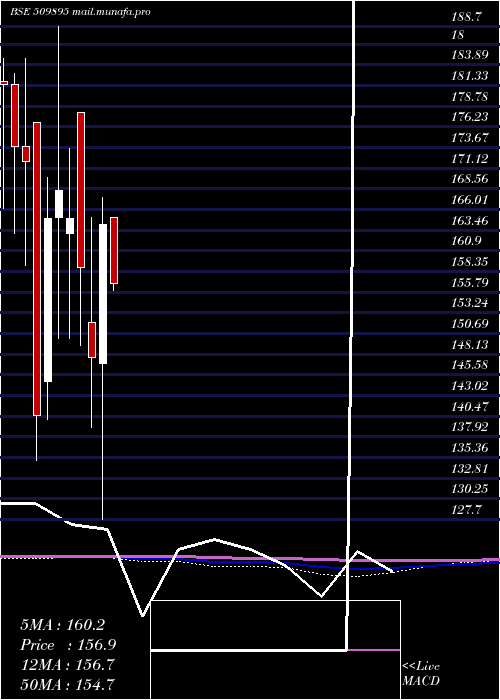The width and height of the screenshot is (500, 700).
Task: Click the '12MA : 156.7' text
Action: 68,665
